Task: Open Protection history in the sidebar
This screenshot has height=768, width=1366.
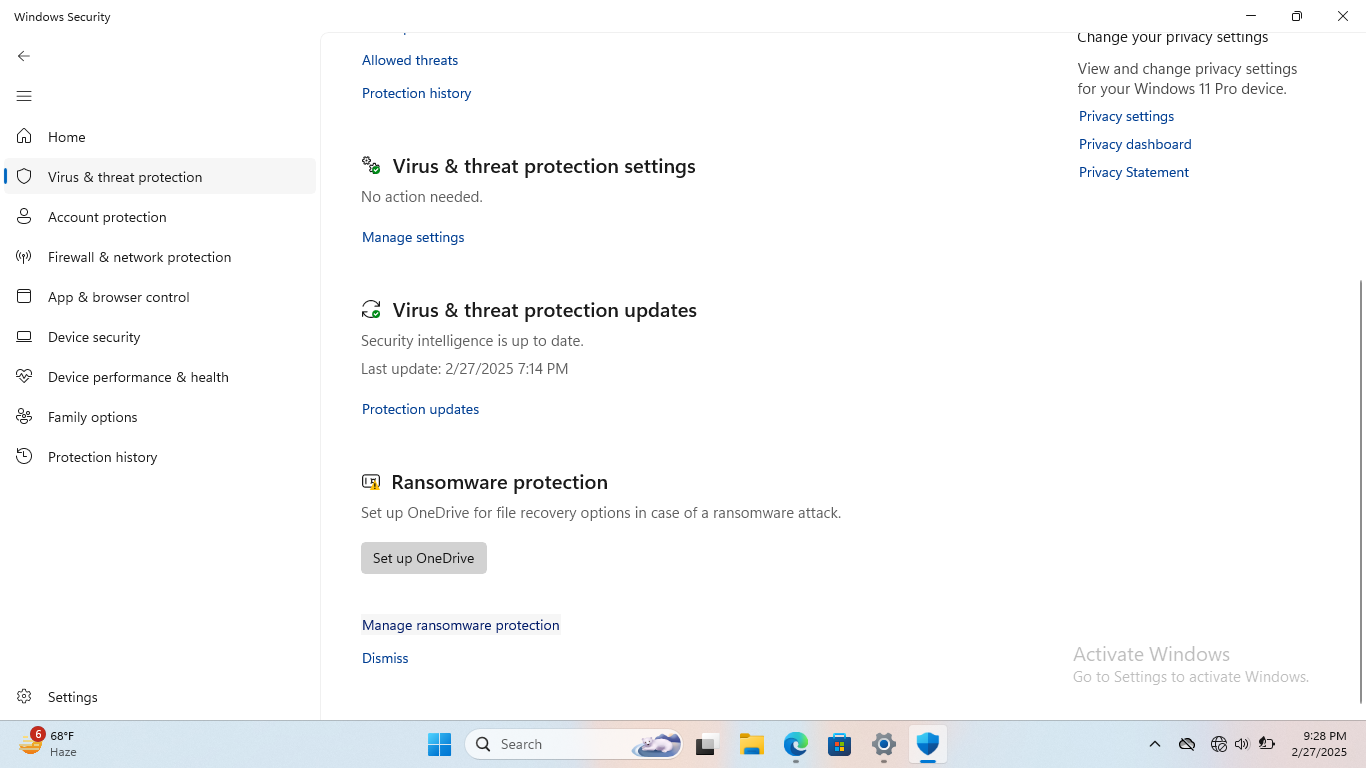Action: point(102,457)
